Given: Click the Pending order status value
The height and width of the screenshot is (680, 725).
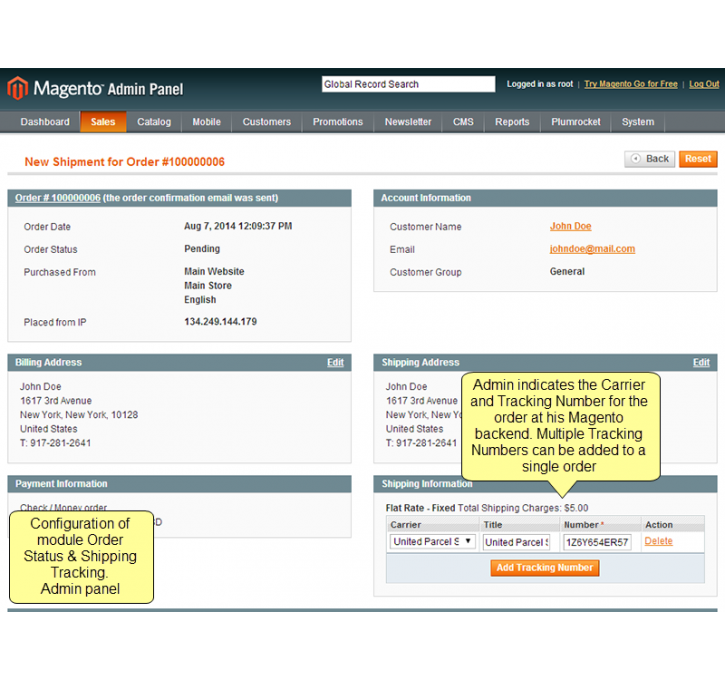Looking at the screenshot, I should coord(202,249).
